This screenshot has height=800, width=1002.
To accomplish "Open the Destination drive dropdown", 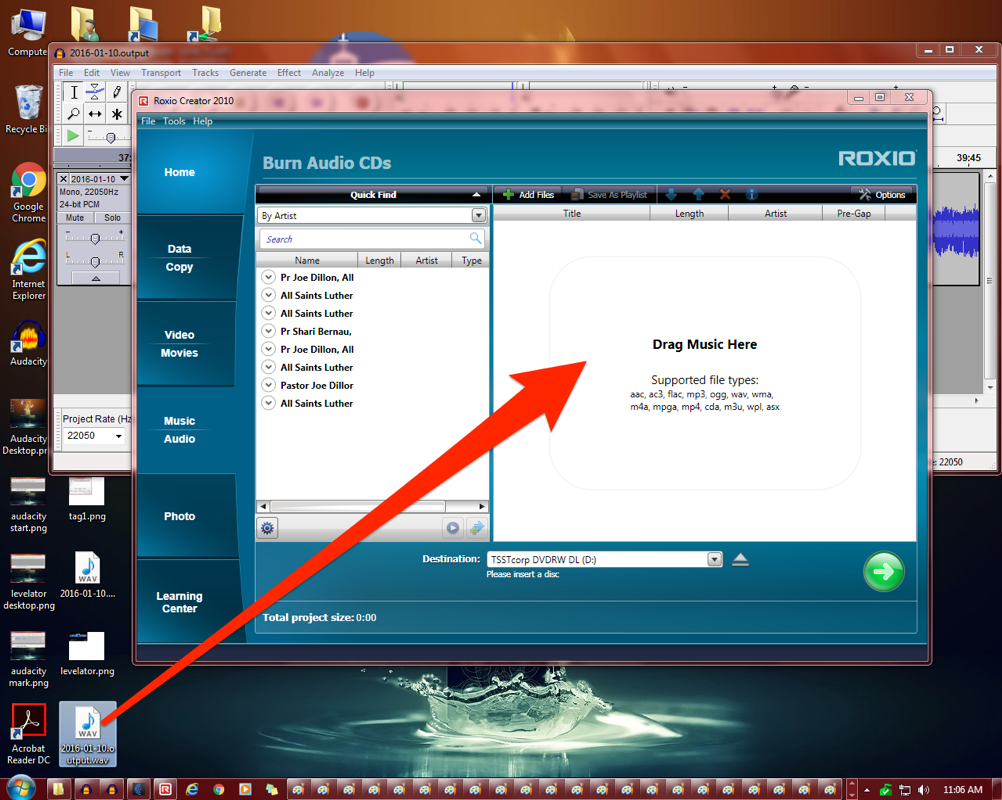I will [x=715, y=559].
